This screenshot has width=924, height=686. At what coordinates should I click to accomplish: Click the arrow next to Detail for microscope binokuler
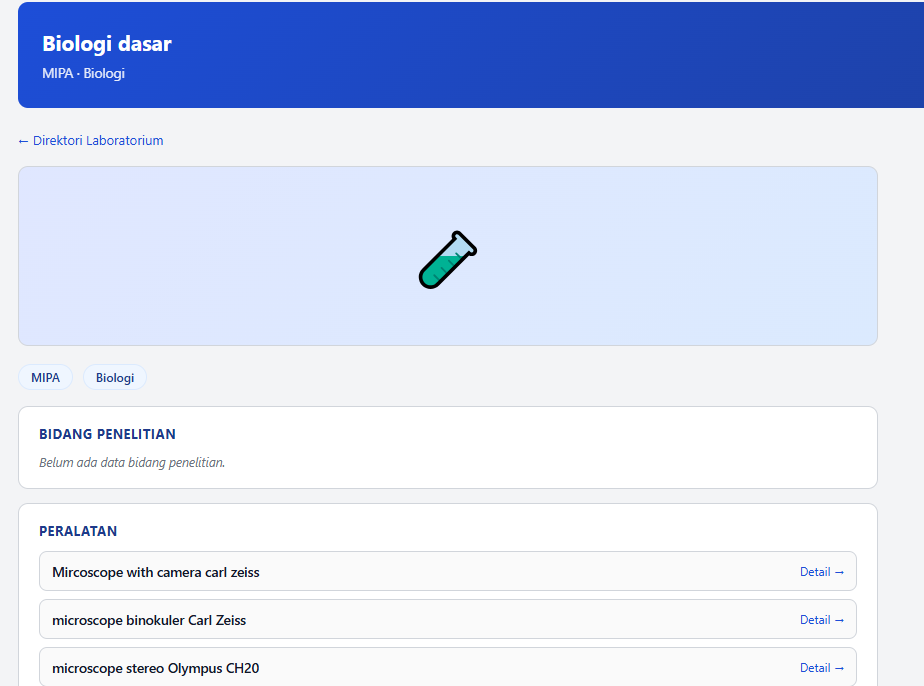click(839, 620)
